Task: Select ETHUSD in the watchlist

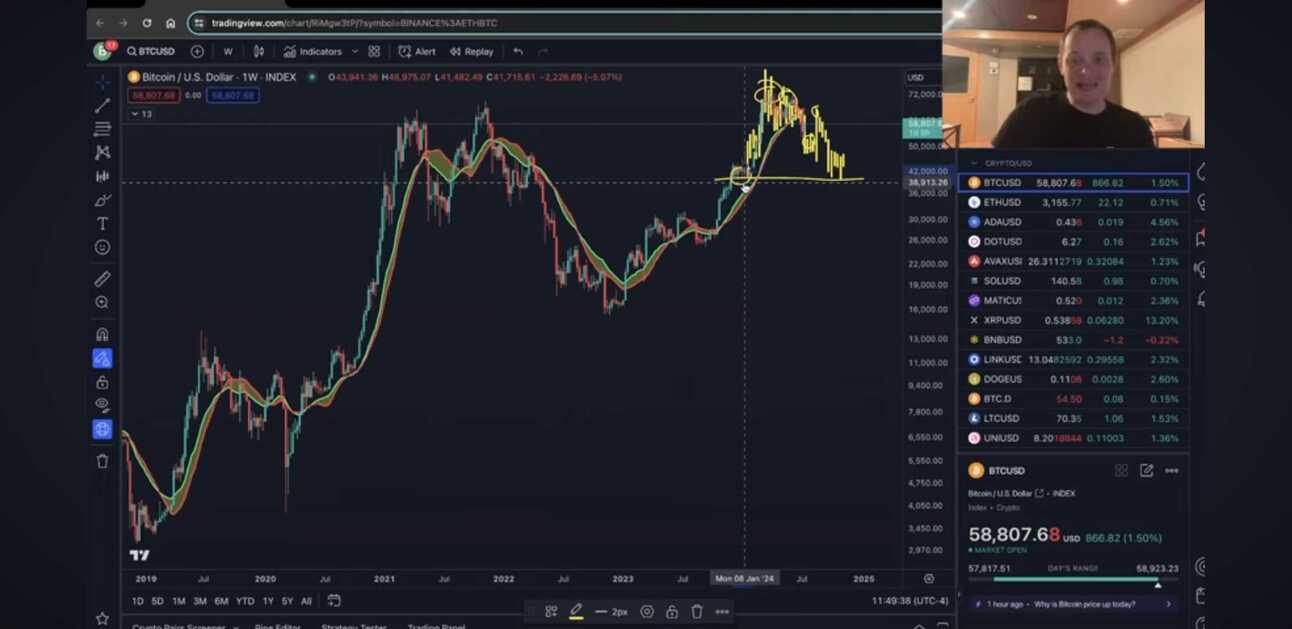Action: tap(1073, 202)
